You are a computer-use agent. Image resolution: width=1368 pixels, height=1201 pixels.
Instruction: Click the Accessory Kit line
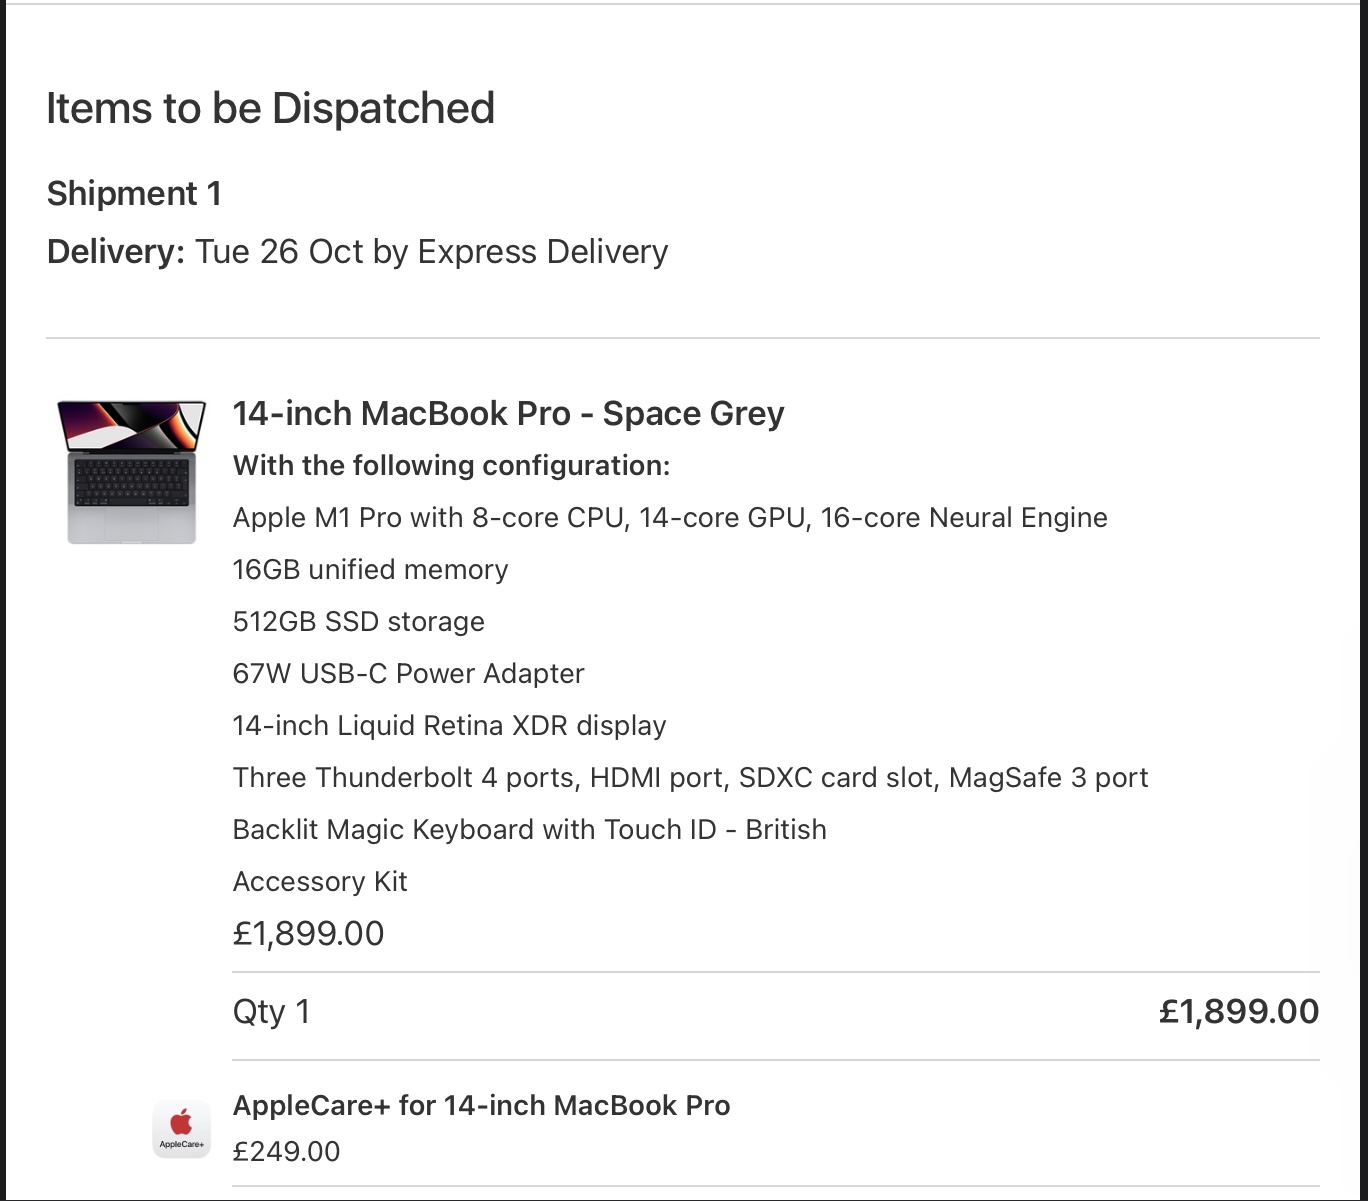point(320,881)
